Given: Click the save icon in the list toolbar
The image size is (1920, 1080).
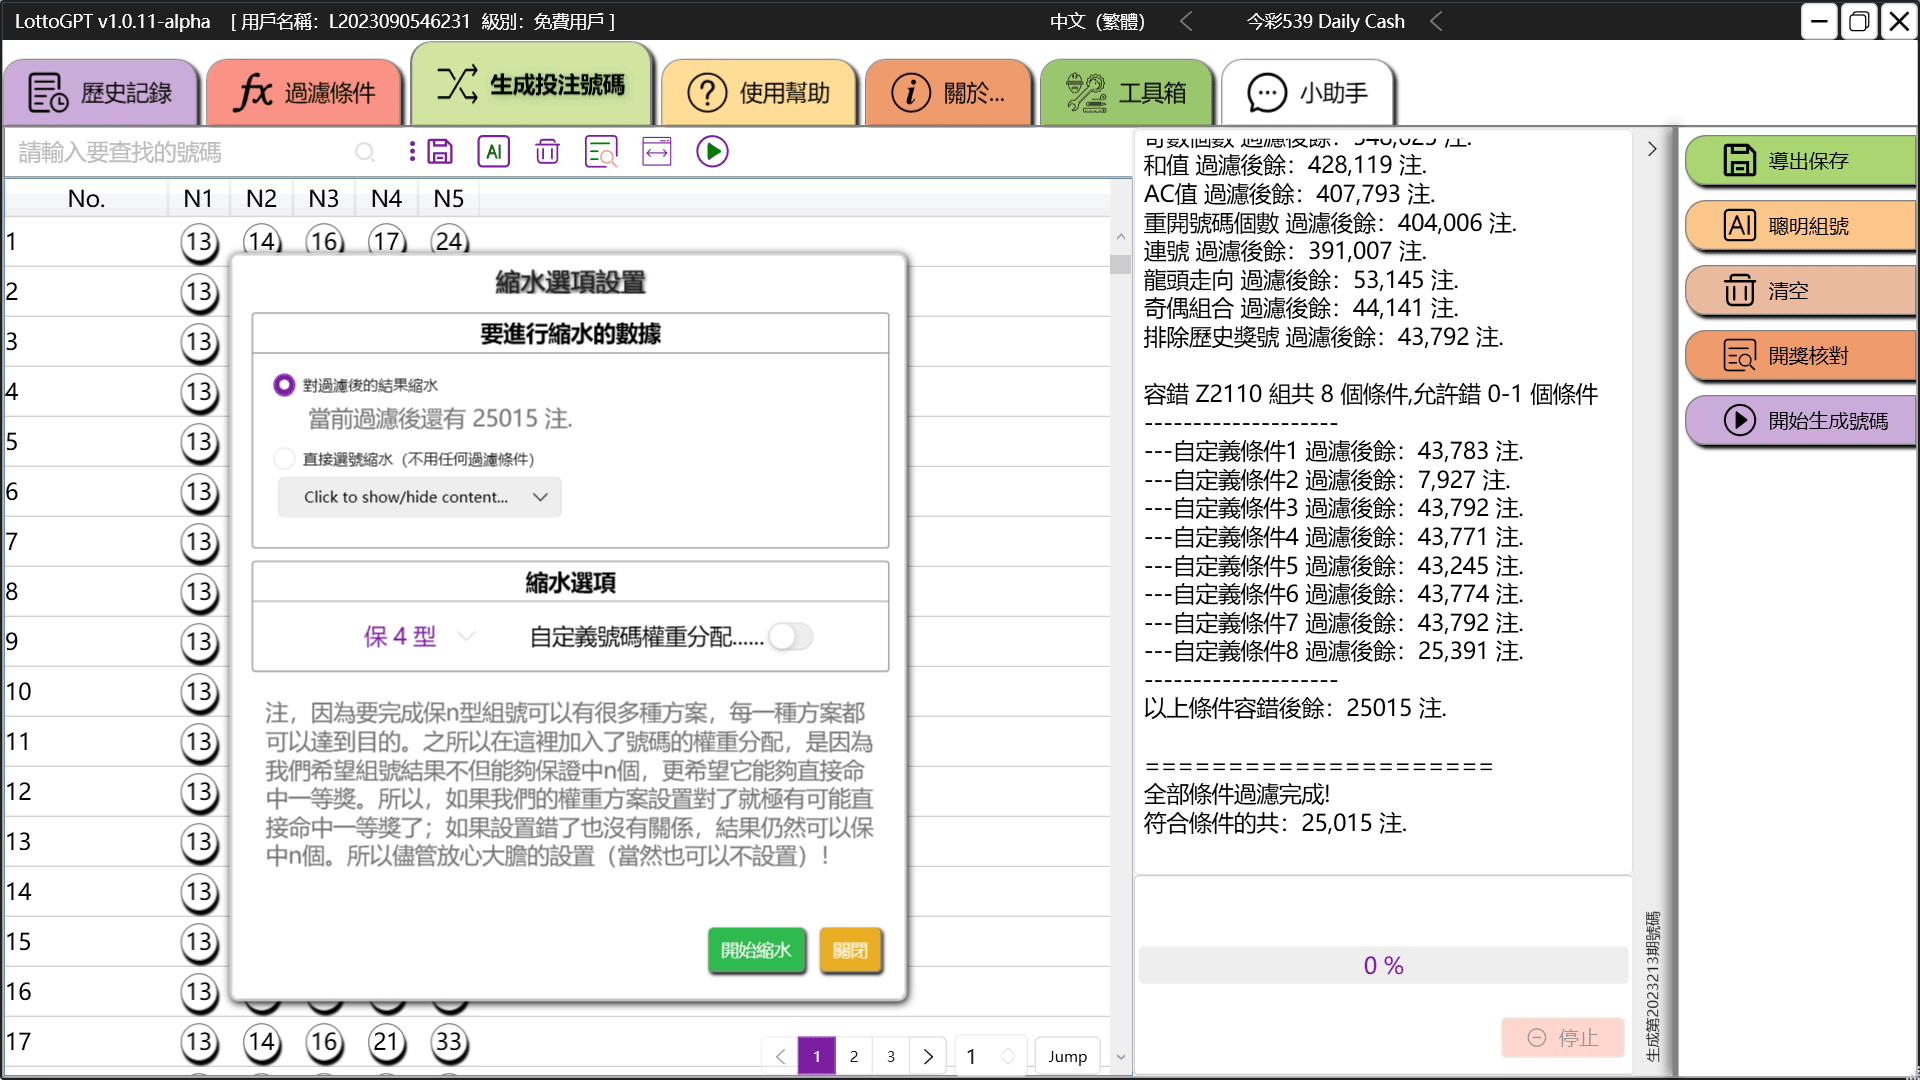Looking at the screenshot, I should click(440, 152).
